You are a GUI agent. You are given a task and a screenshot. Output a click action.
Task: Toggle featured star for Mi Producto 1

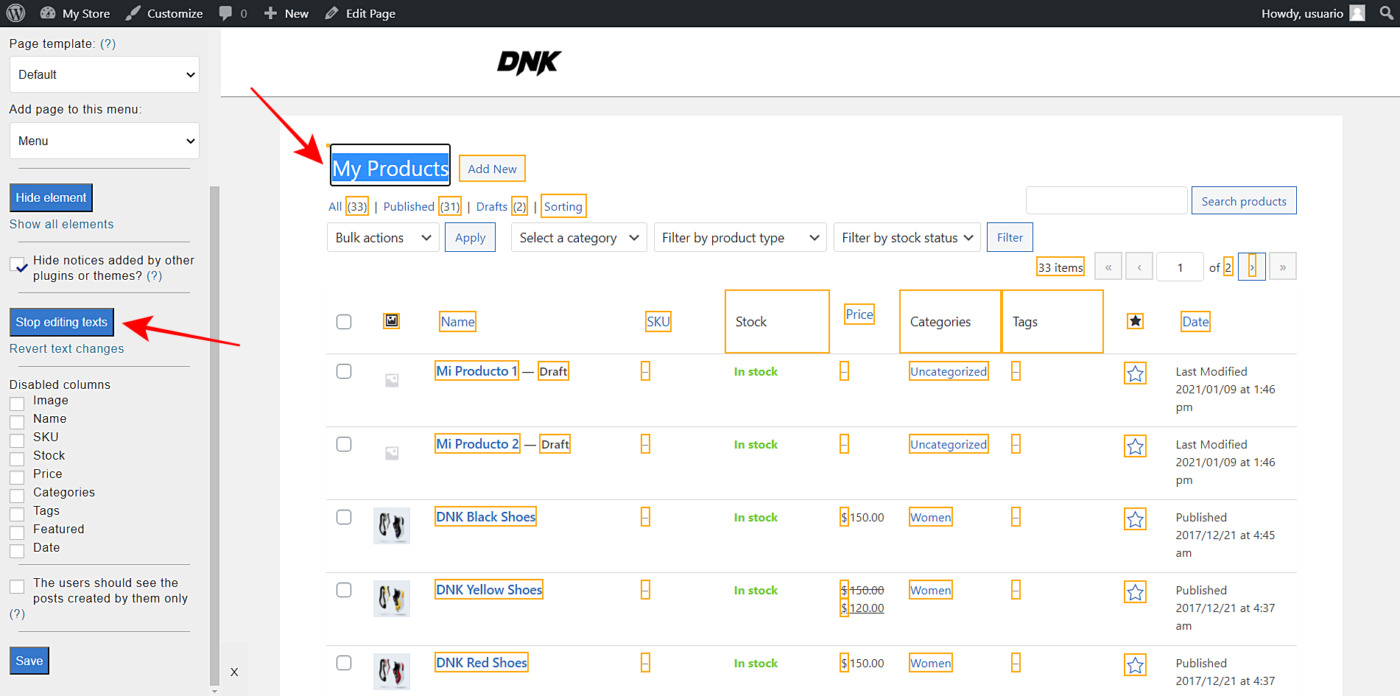(x=1135, y=373)
